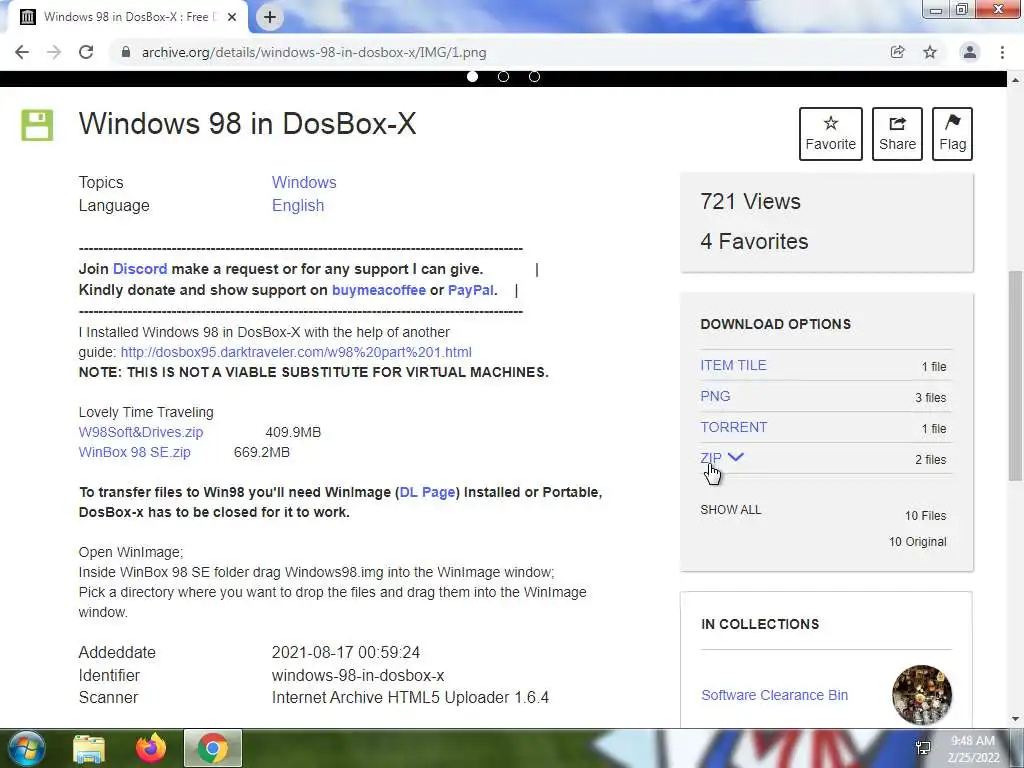
Task: Click the 4 Favorites text
Action: 754,242
